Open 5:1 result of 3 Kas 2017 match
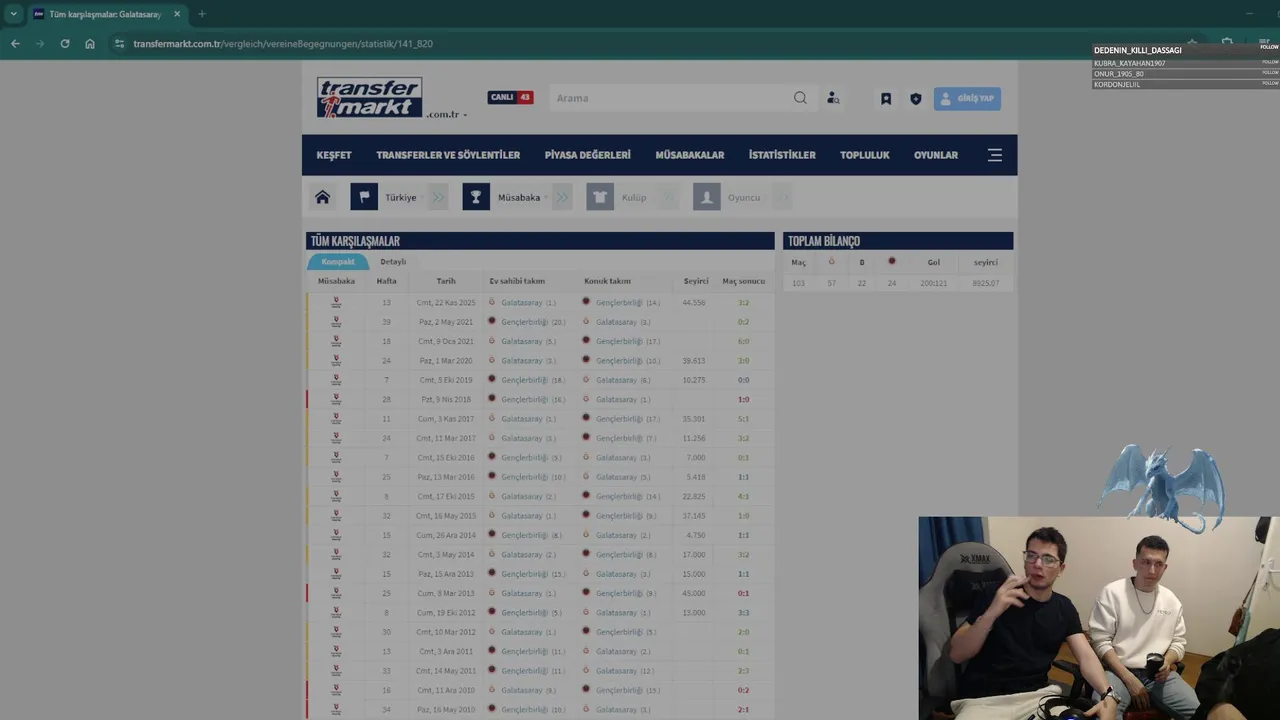Image resolution: width=1280 pixels, height=720 pixels. point(743,419)
